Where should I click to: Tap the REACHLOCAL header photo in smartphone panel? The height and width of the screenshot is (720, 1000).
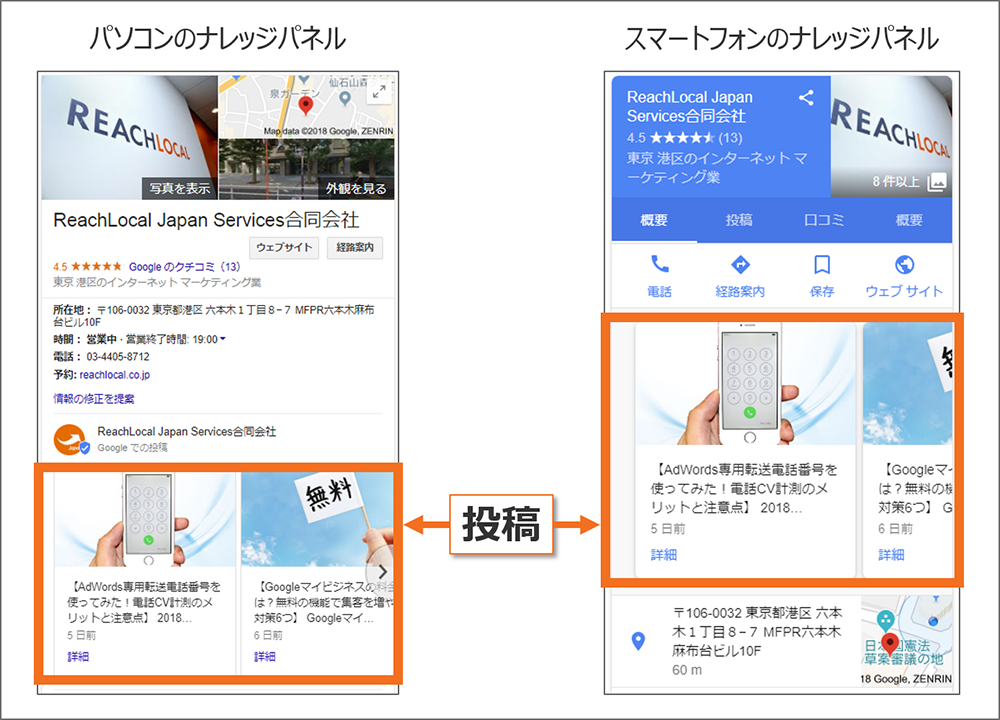pyautogui.click(x=891, y=136)
